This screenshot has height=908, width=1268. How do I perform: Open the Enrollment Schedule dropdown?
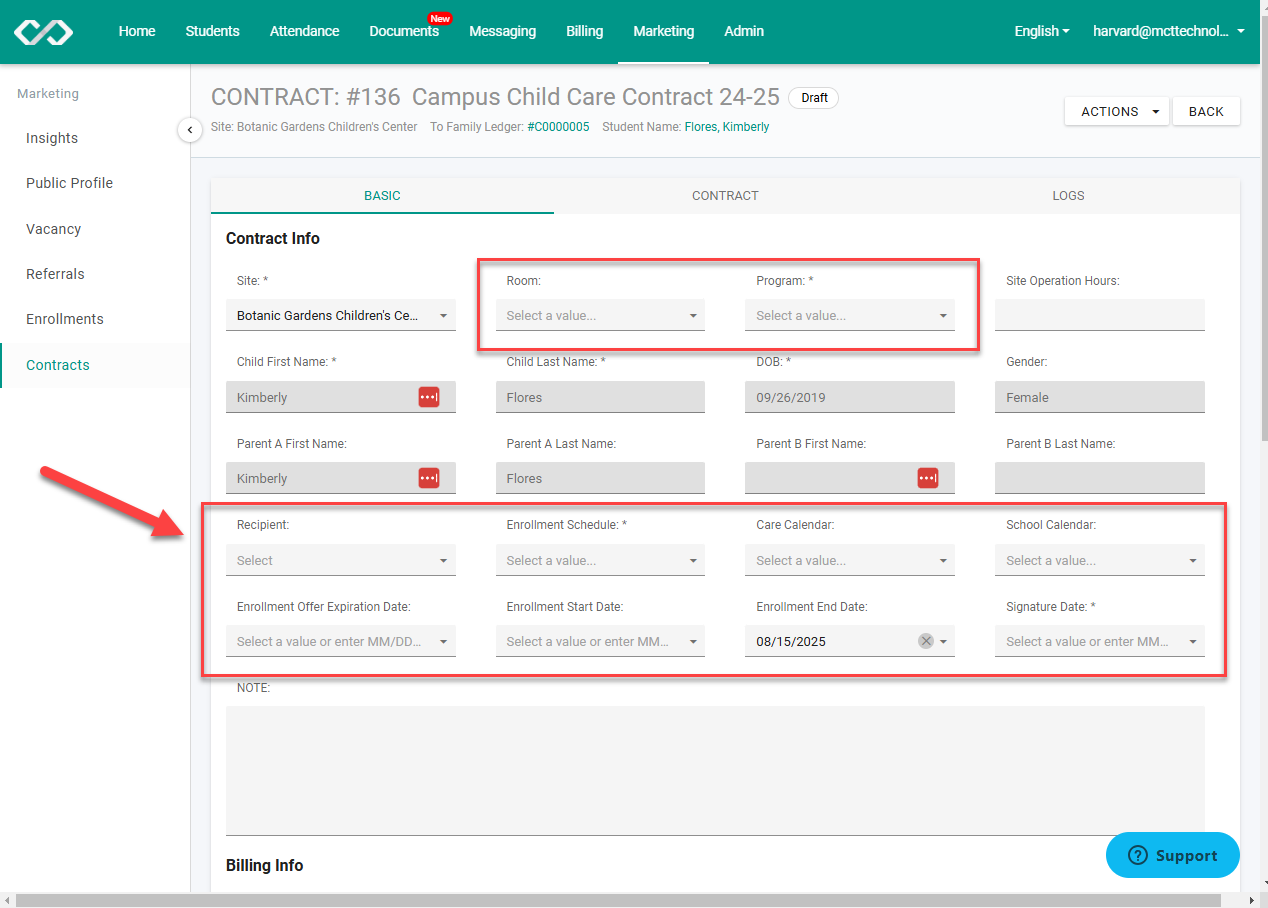coord(600,560)
